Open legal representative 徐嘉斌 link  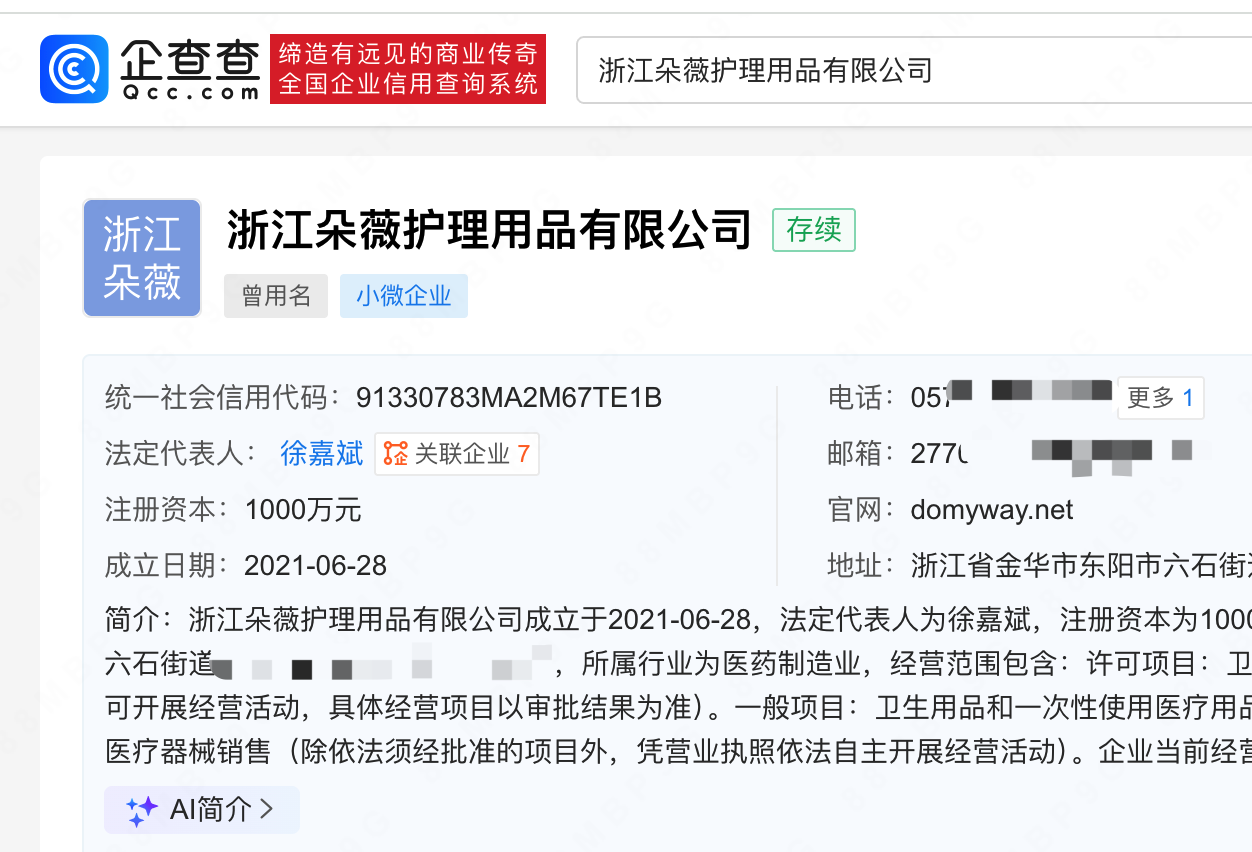point(322,454)
